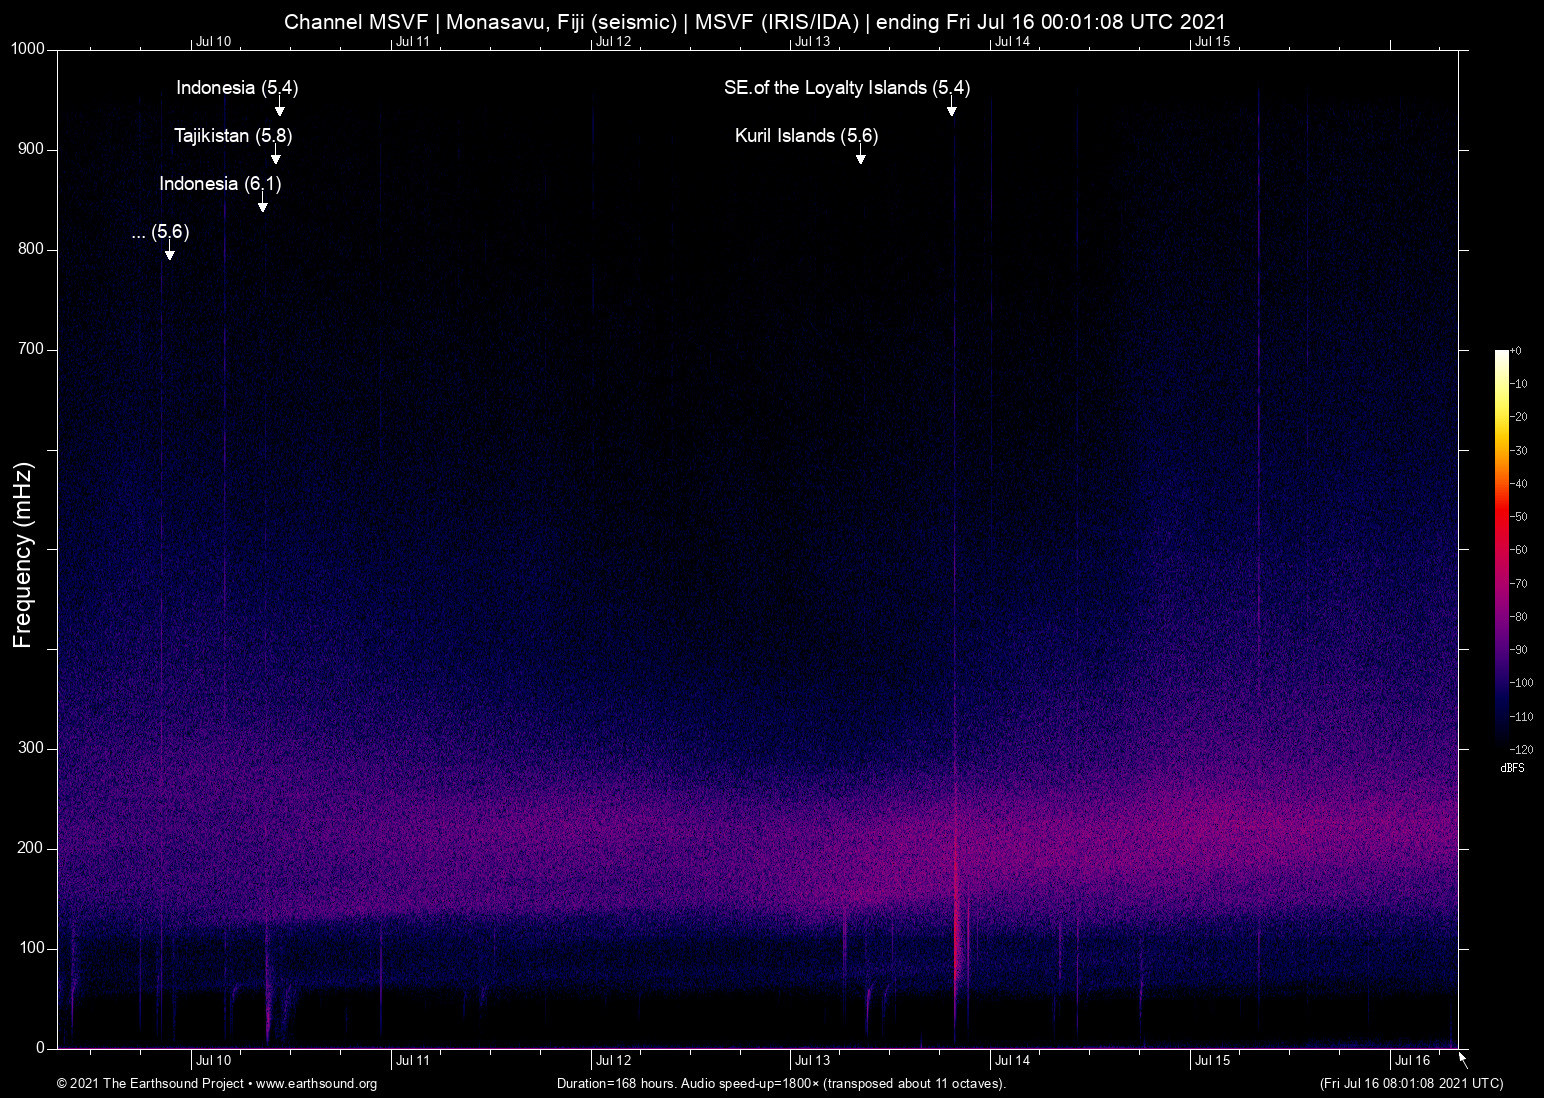Click the 'Jul 15' date on the top axis
Image resolution: width=1544 pixels, height=1098 pixels.
point(1213,42)
